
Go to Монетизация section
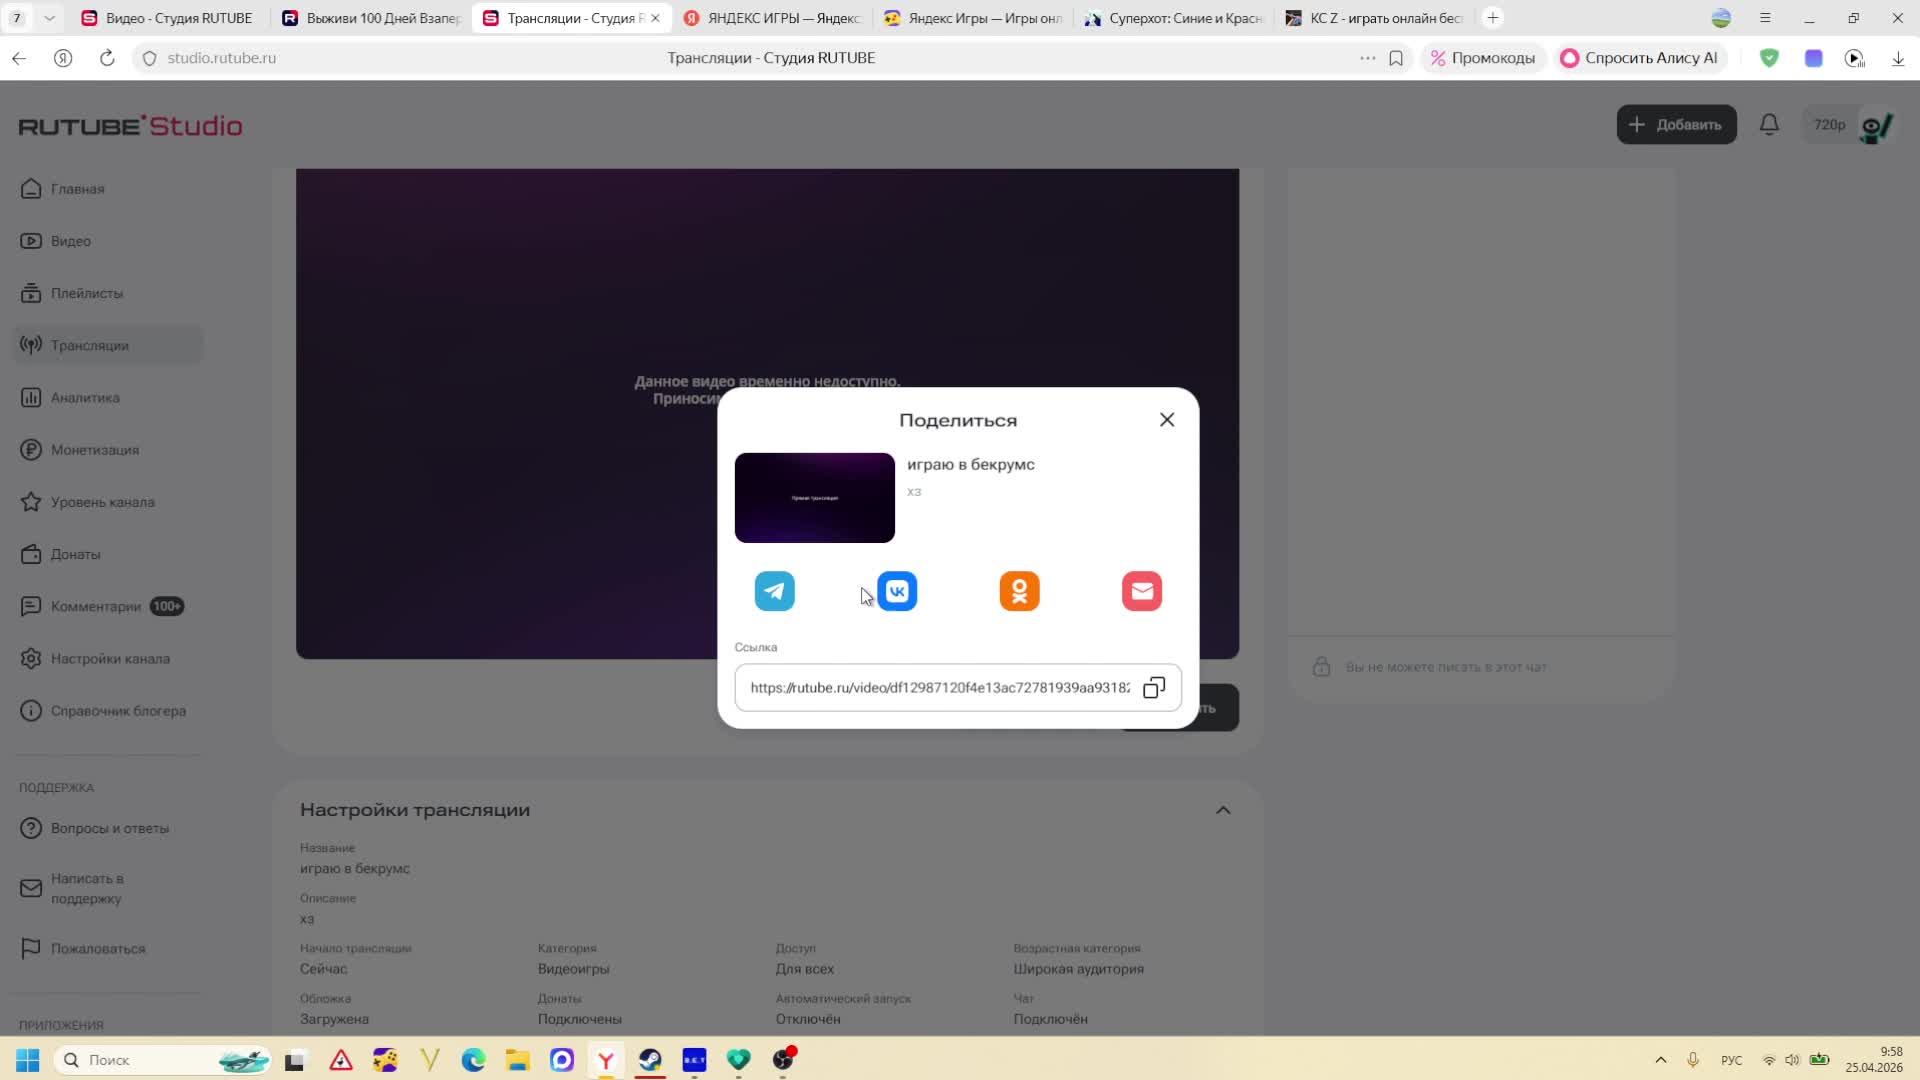[94, 450]
